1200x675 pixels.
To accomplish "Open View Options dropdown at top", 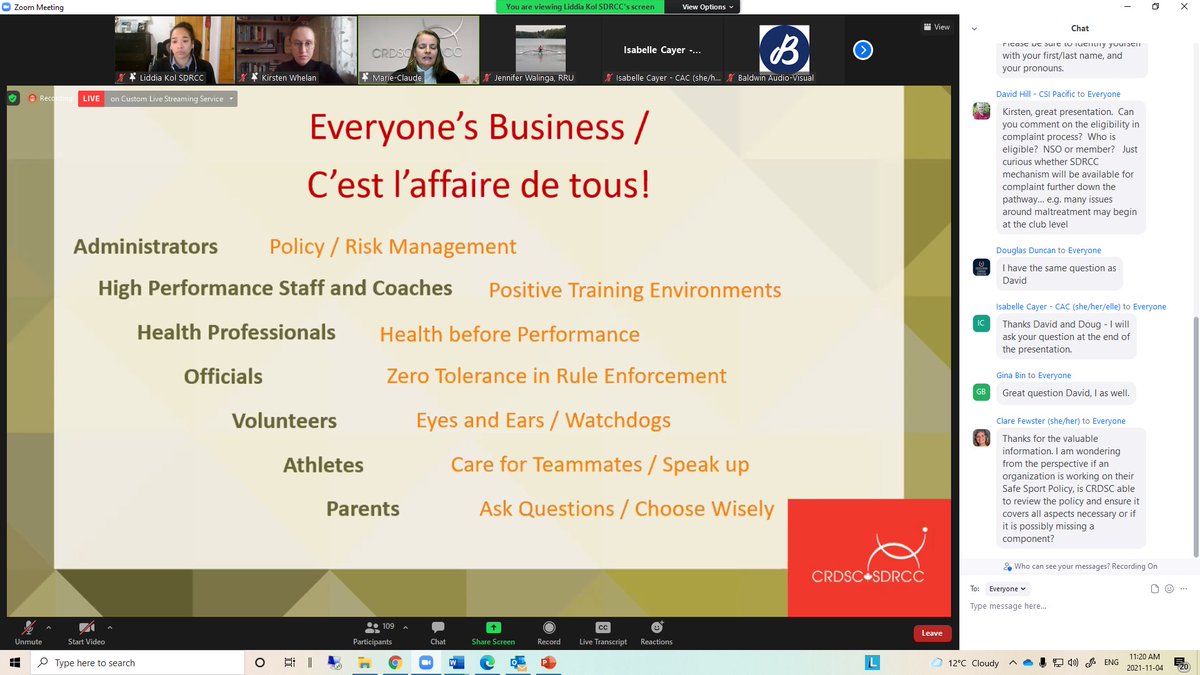I will point(707,6).
